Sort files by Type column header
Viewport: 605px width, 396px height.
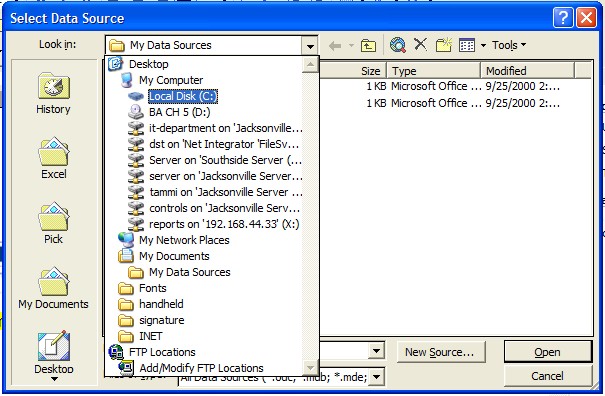[433, 71]
